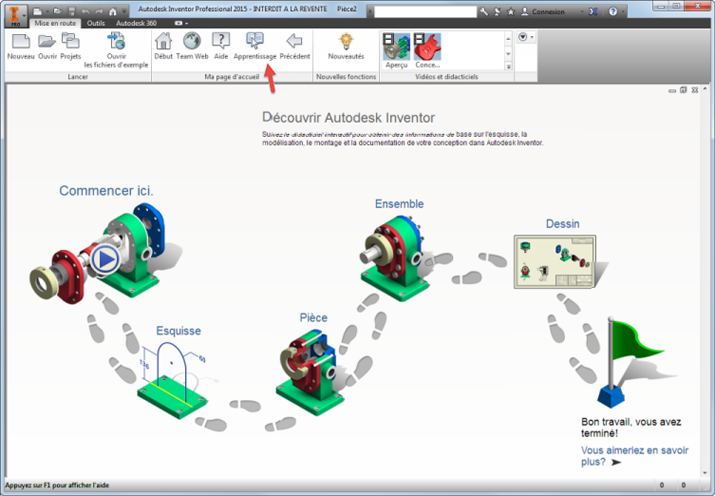This screenshot has width=715, height=496.
Task: Click Vous aimeriez en savoir plus link
Action: tap(634, 456)
